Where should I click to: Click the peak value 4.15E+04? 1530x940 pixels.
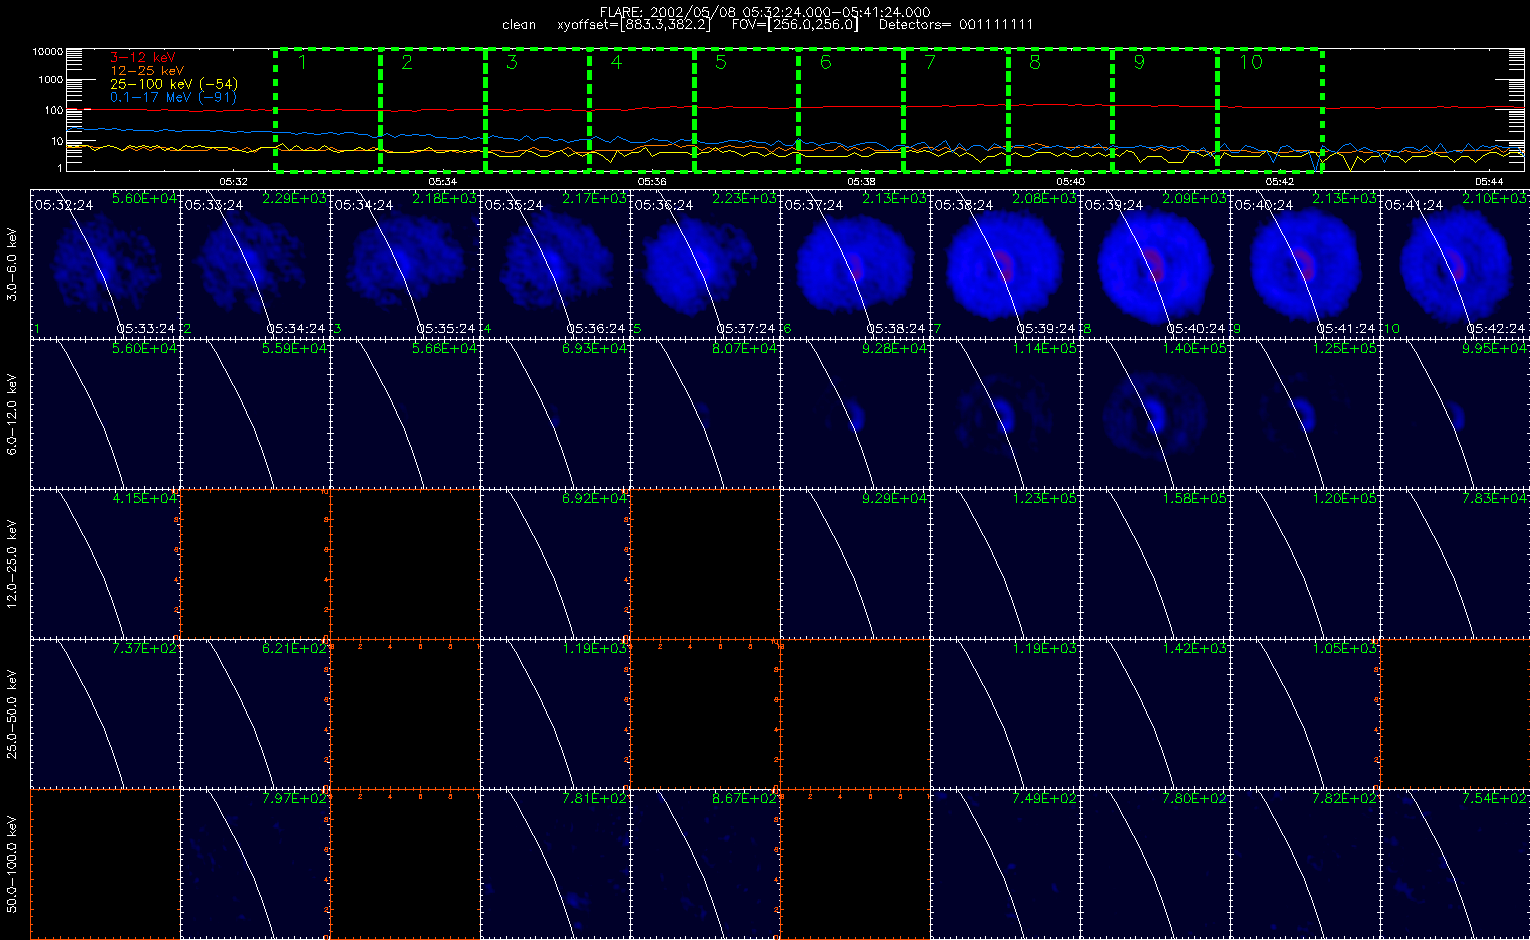145,499
